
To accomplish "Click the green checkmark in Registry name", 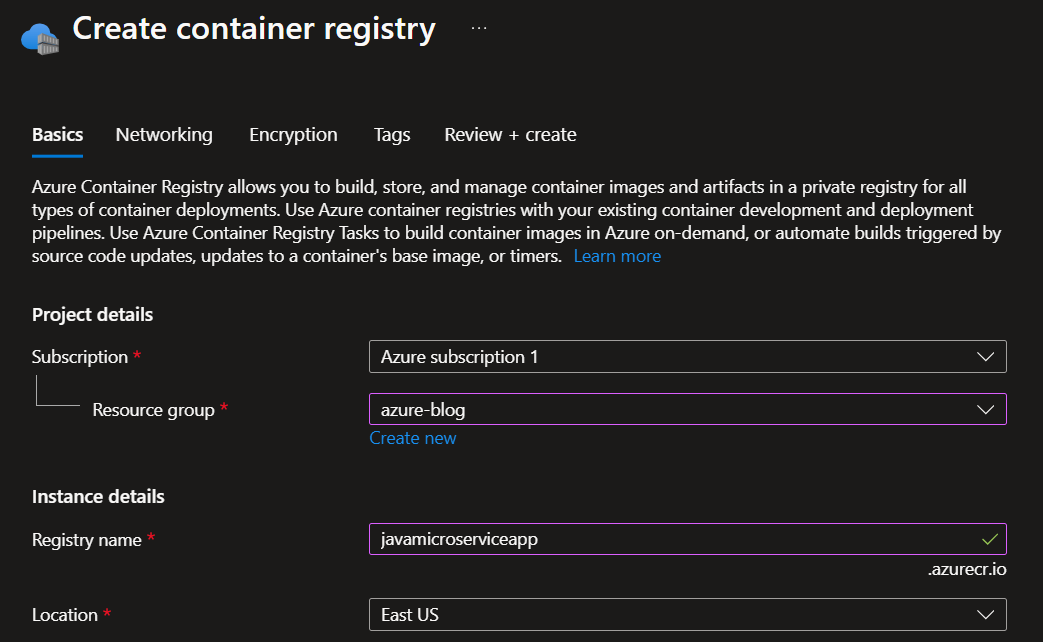I will click(x=990, y=540).
